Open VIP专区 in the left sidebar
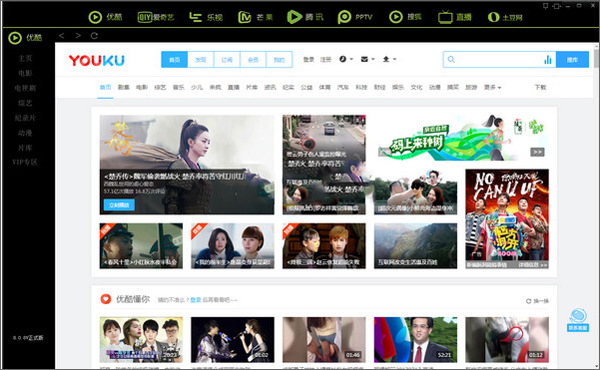600x370 pixels. point(25,162)
